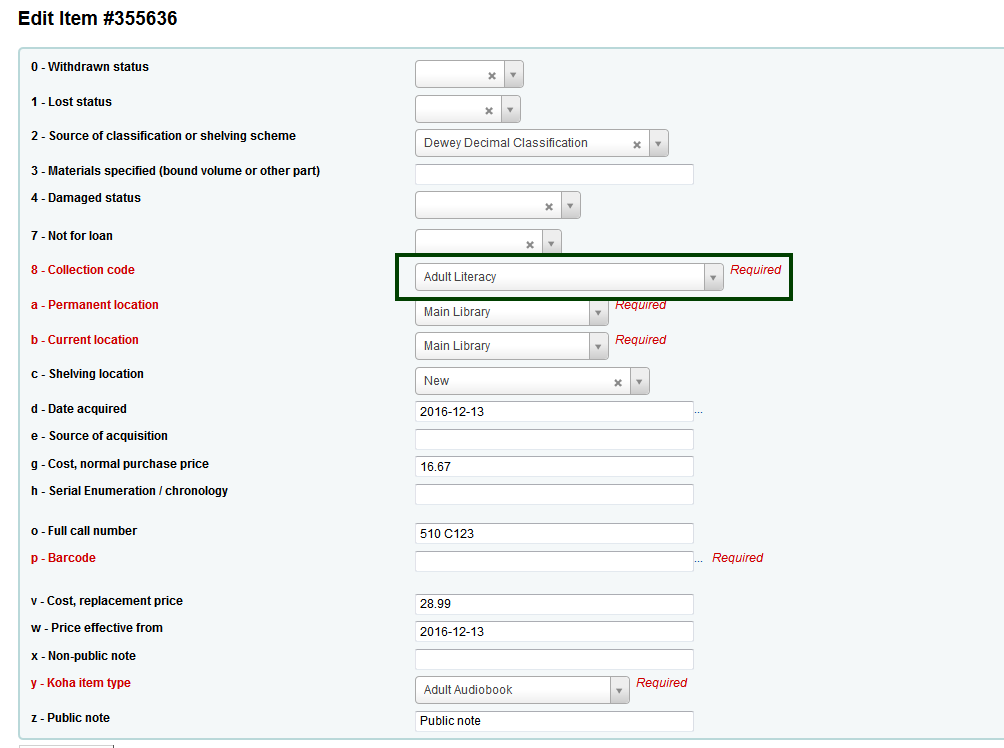Focus the Full call number field
The image size is (1004, 748).
point(553,534)
